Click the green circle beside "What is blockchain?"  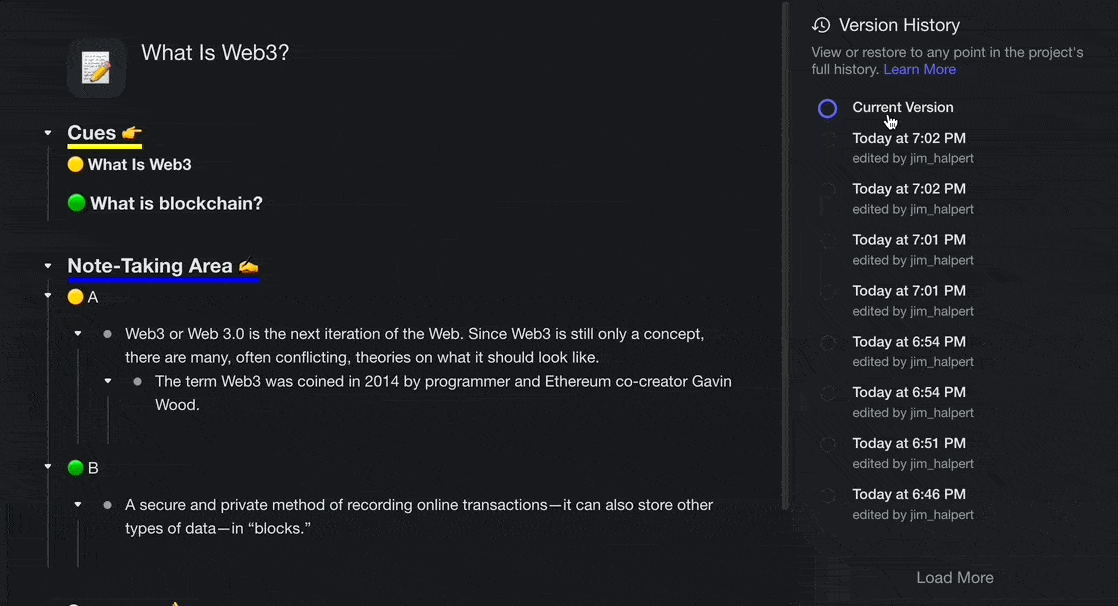(x=76, y=203)
